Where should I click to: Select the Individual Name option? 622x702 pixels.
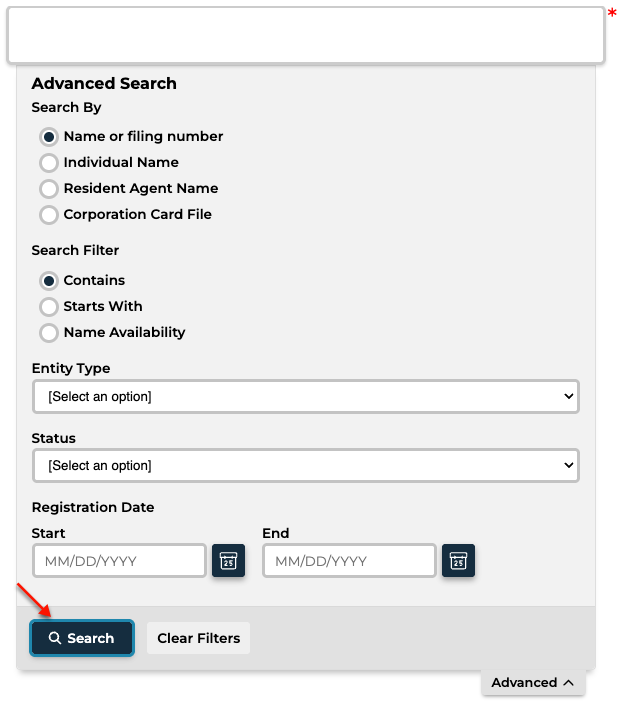(x=49, y=163)
